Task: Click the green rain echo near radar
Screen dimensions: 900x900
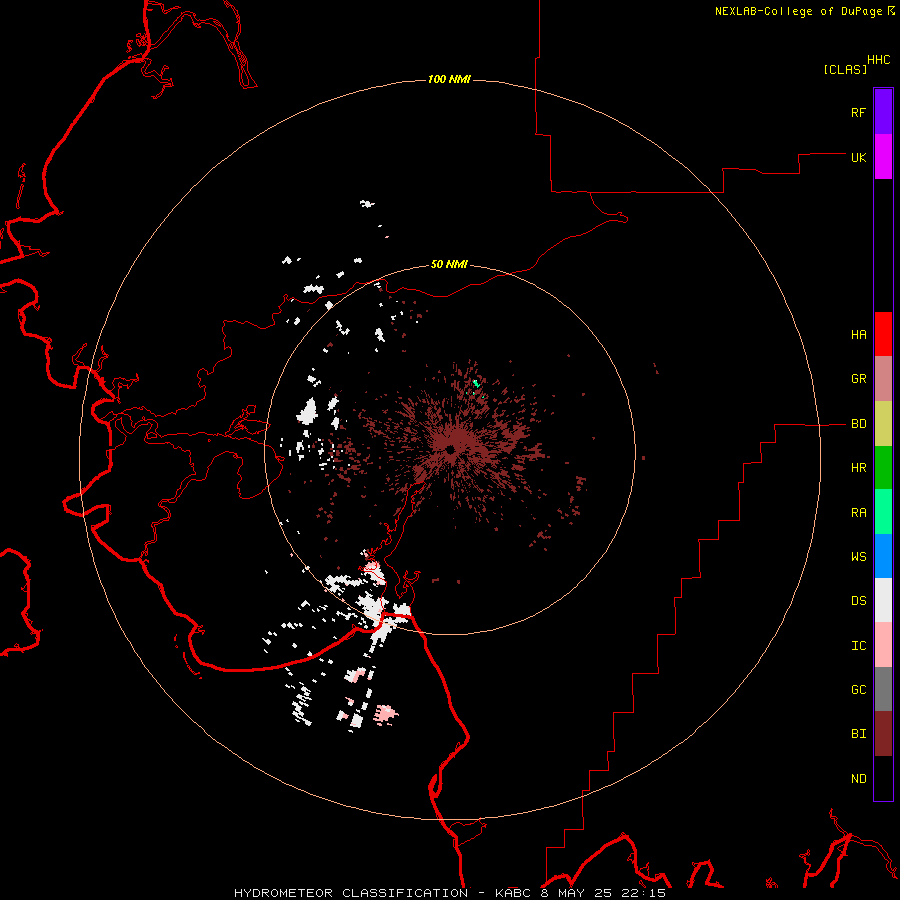Action: click(x=476, y=383)
